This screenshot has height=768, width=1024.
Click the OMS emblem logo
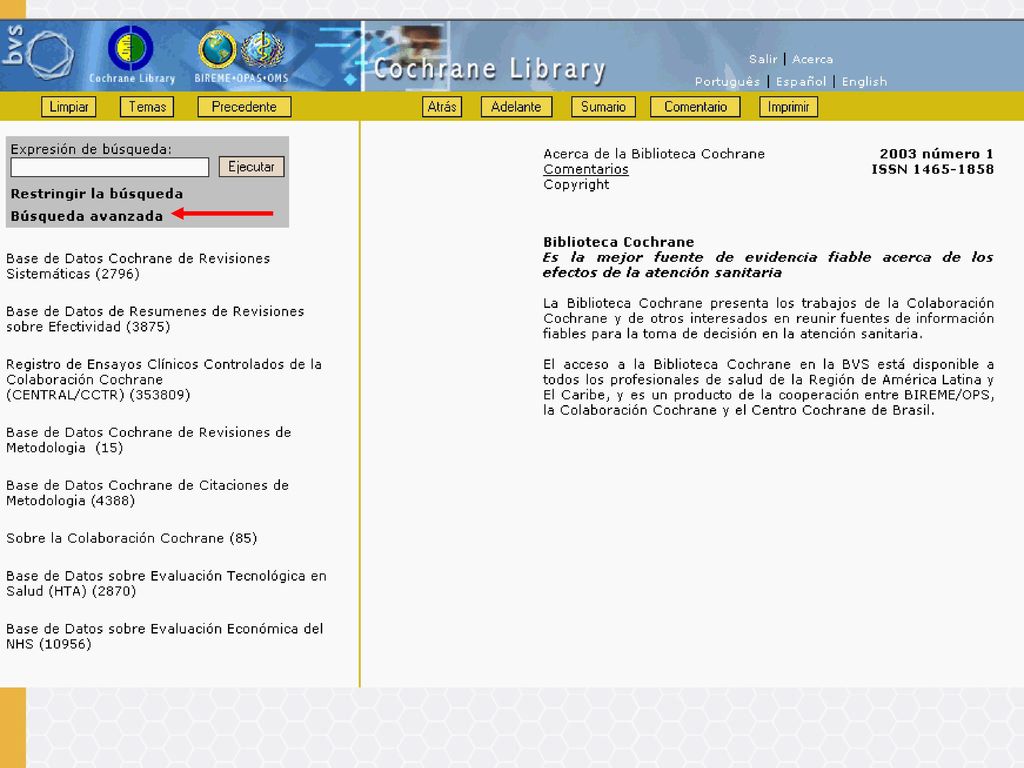click(x=263, y=50)
